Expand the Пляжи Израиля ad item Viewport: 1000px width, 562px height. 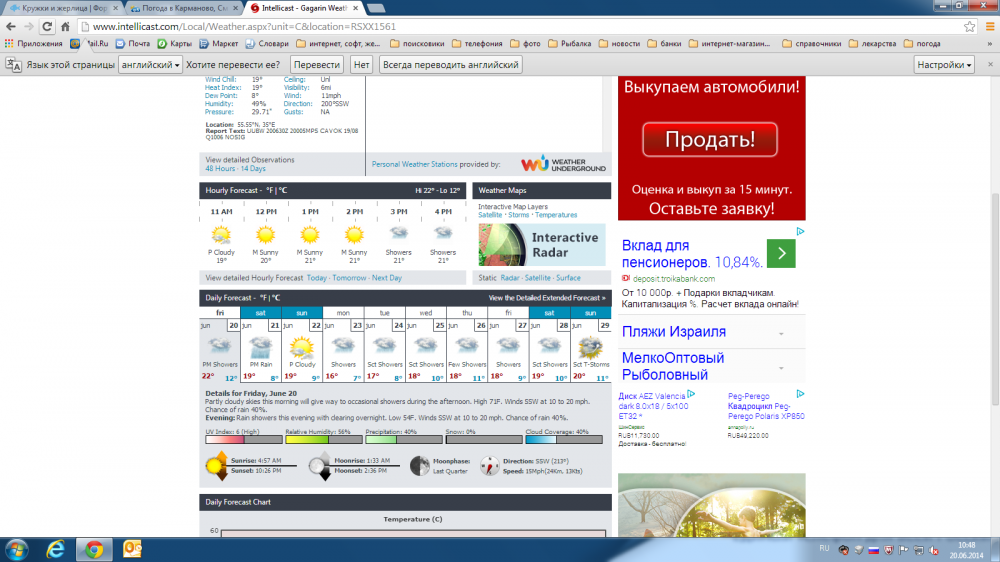click(781, 333)
